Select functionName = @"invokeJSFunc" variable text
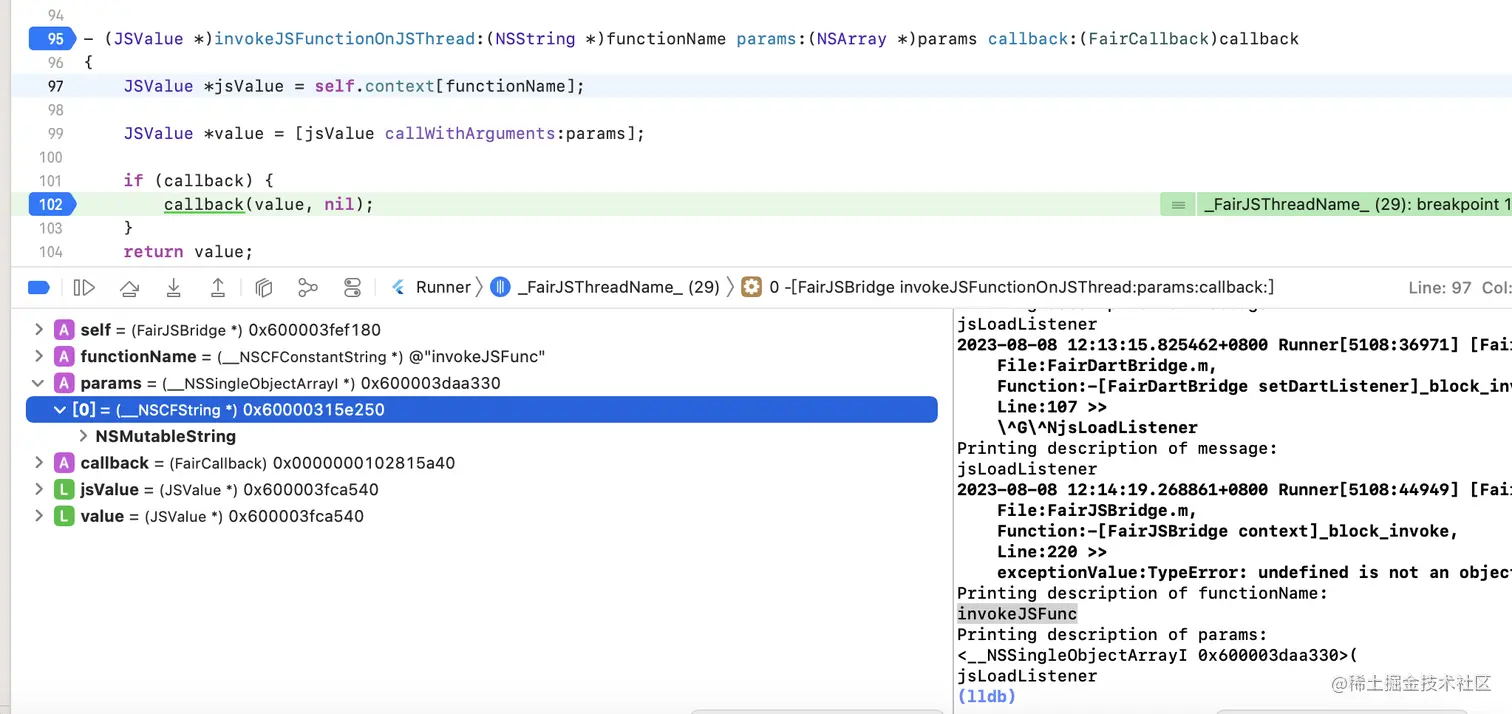 tap(313, 356)
